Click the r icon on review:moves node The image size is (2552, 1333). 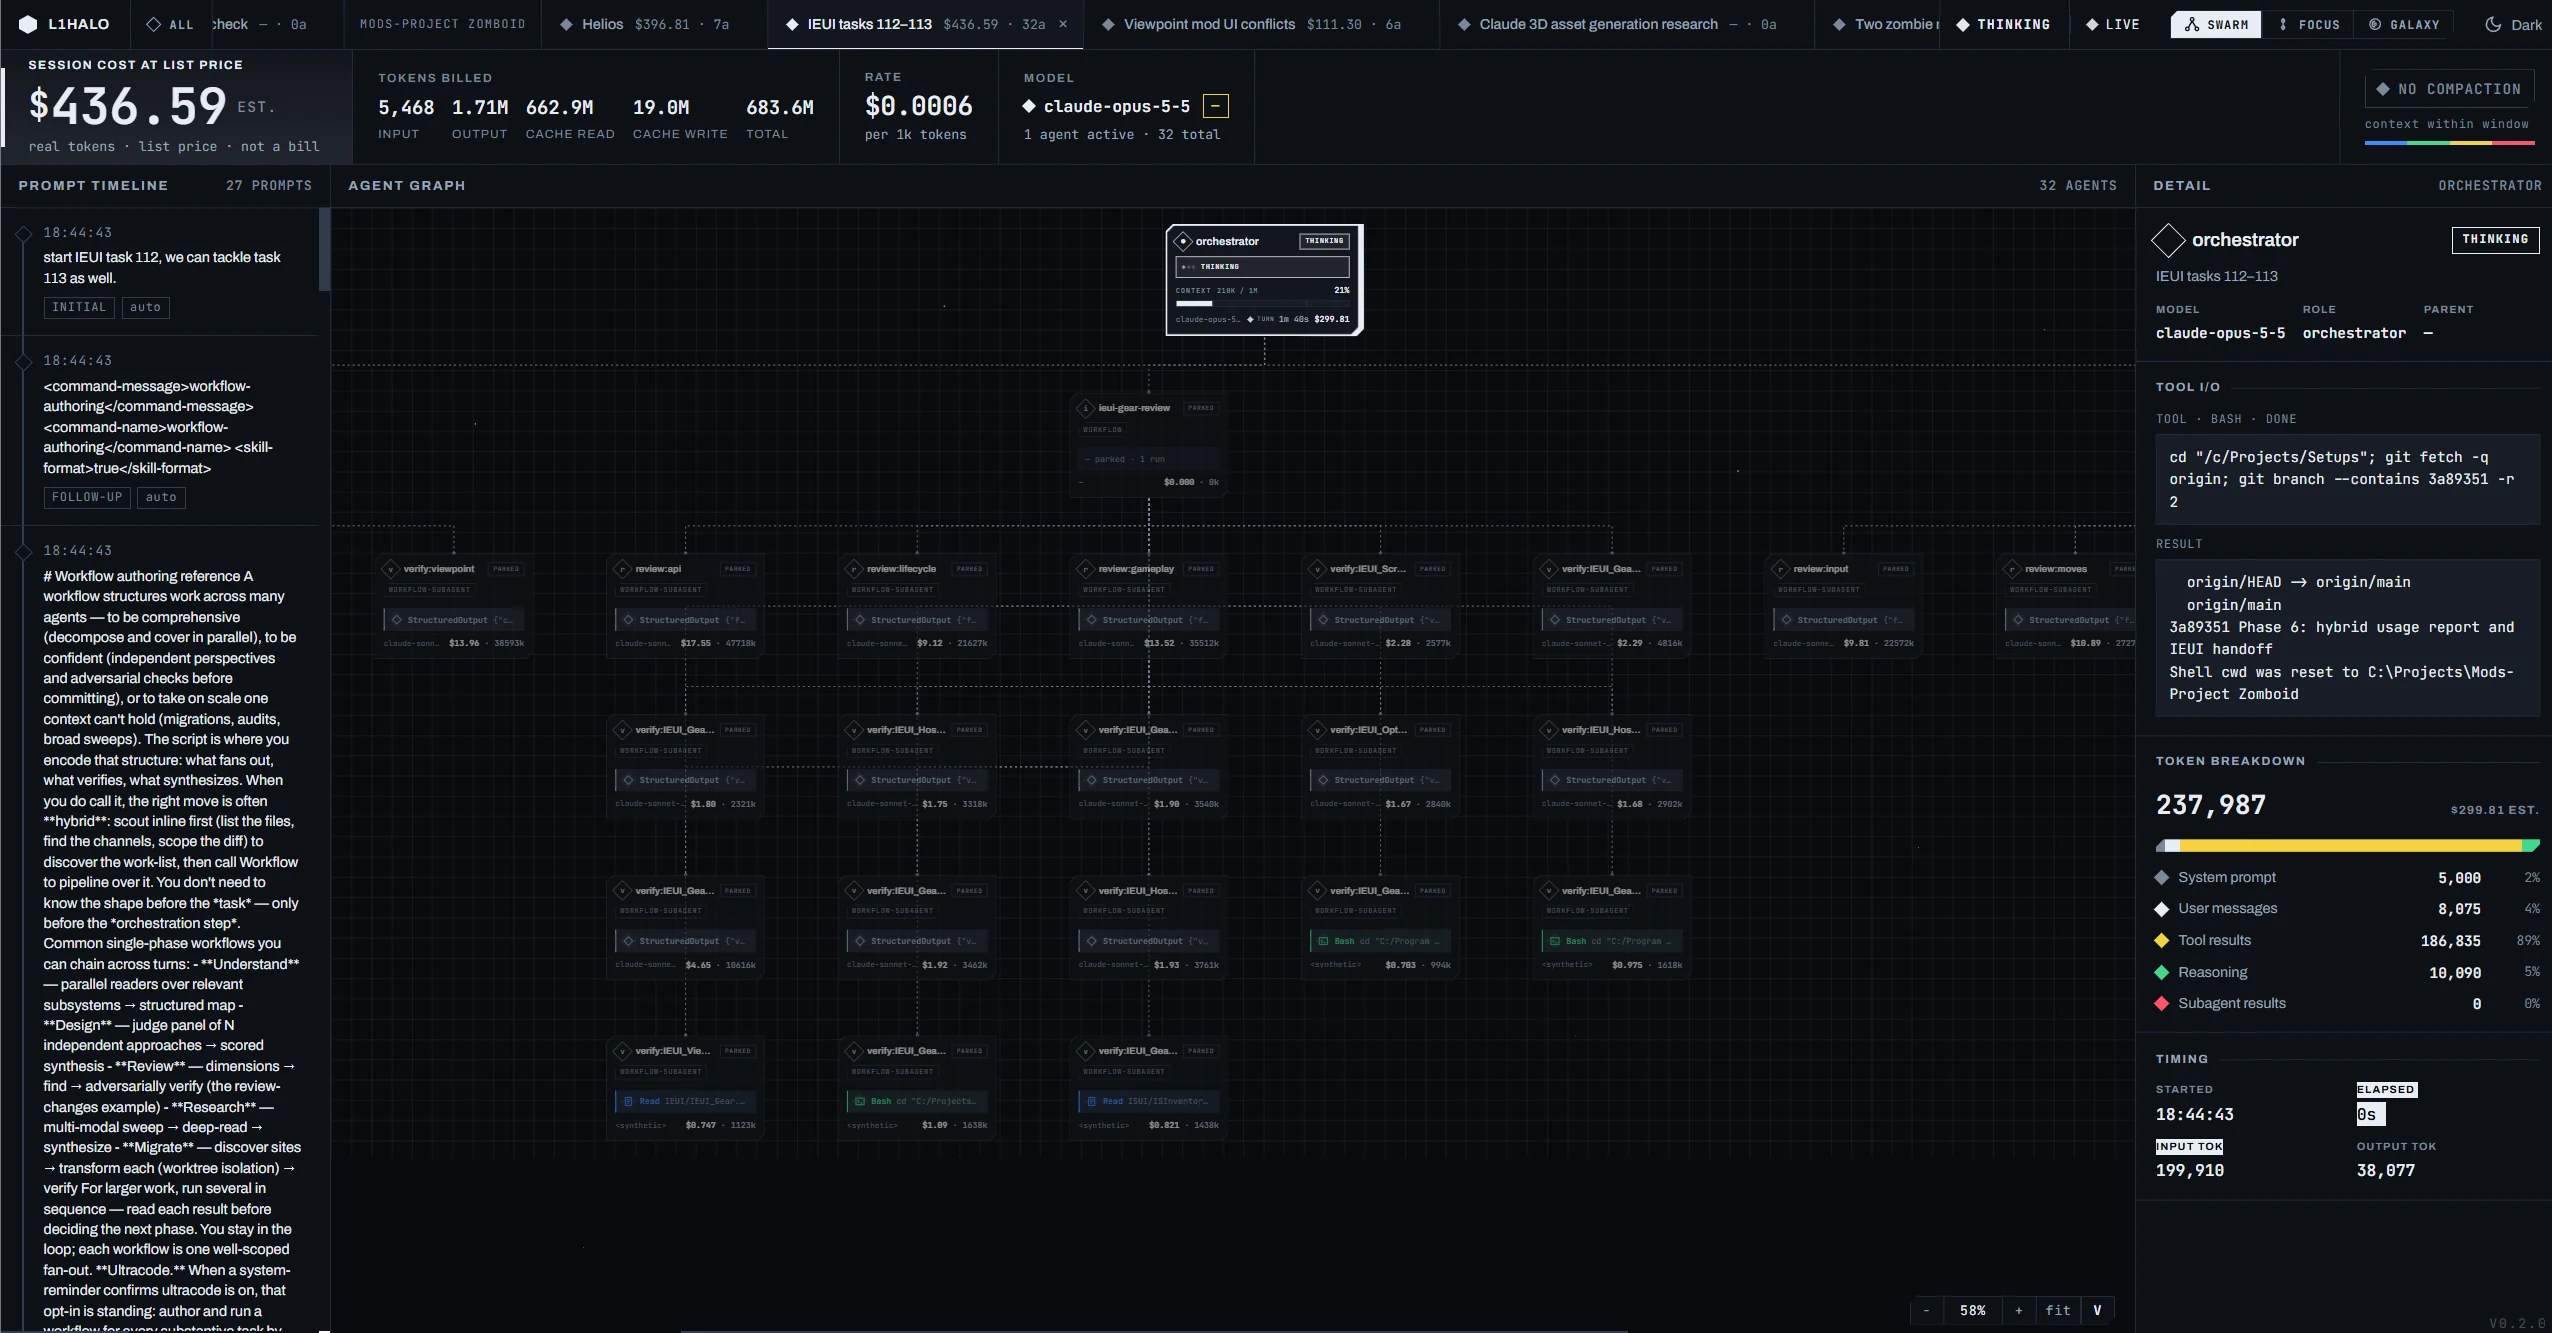2012,569
